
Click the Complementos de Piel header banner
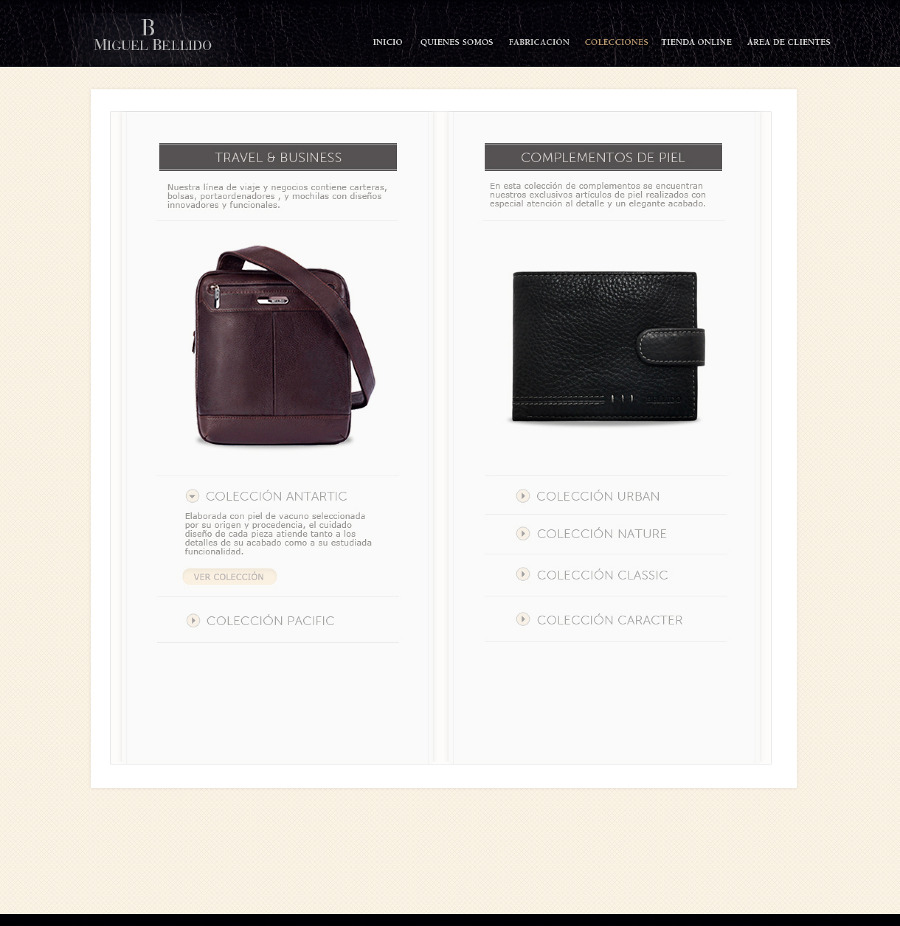[603, 157]
